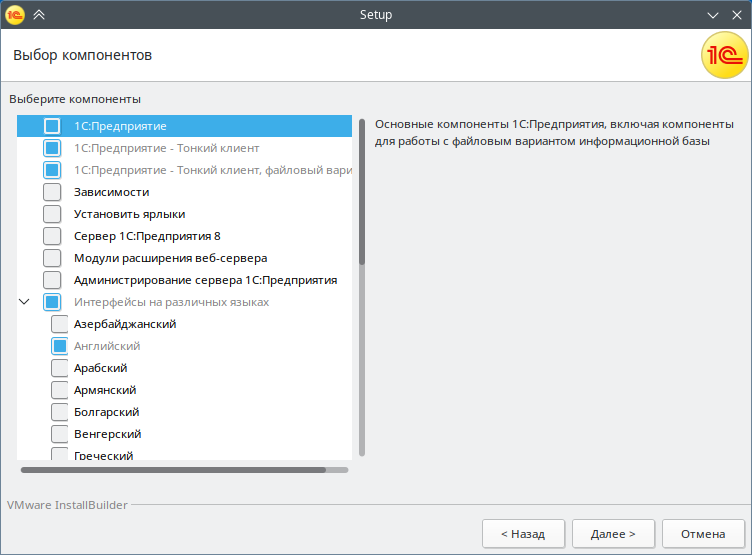Viewport: 752px width, 555px height.
Task: Select the Болгарский language item
Action: [106, 412]
